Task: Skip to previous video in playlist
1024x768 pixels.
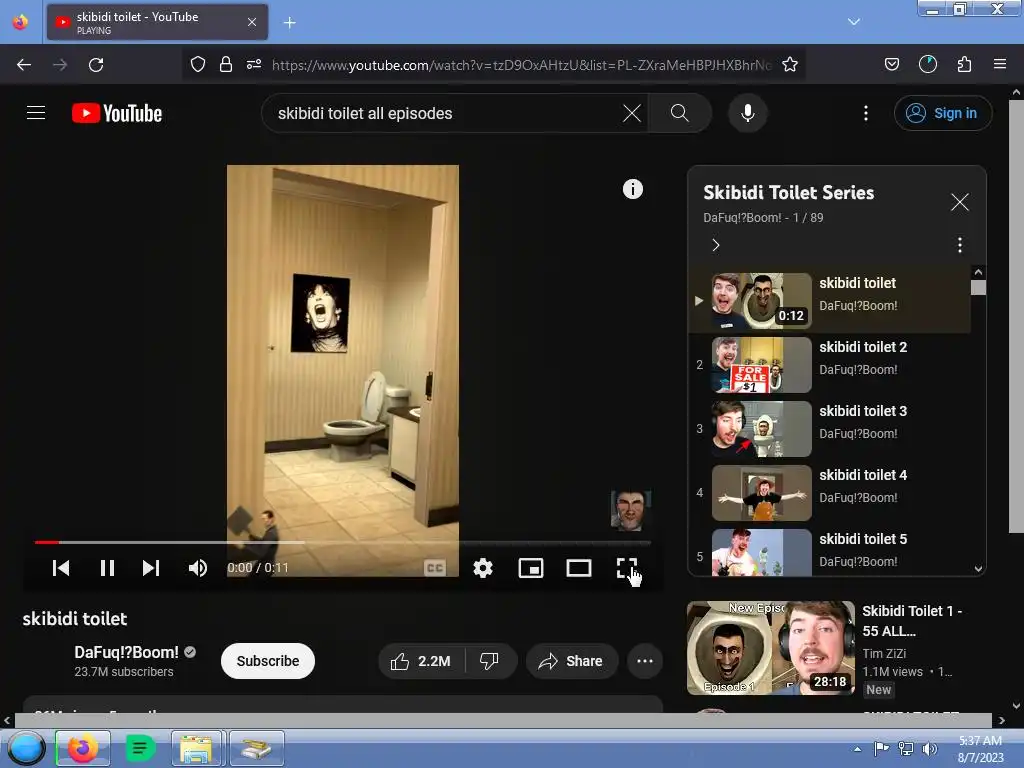Action: (x=61, y=568)
